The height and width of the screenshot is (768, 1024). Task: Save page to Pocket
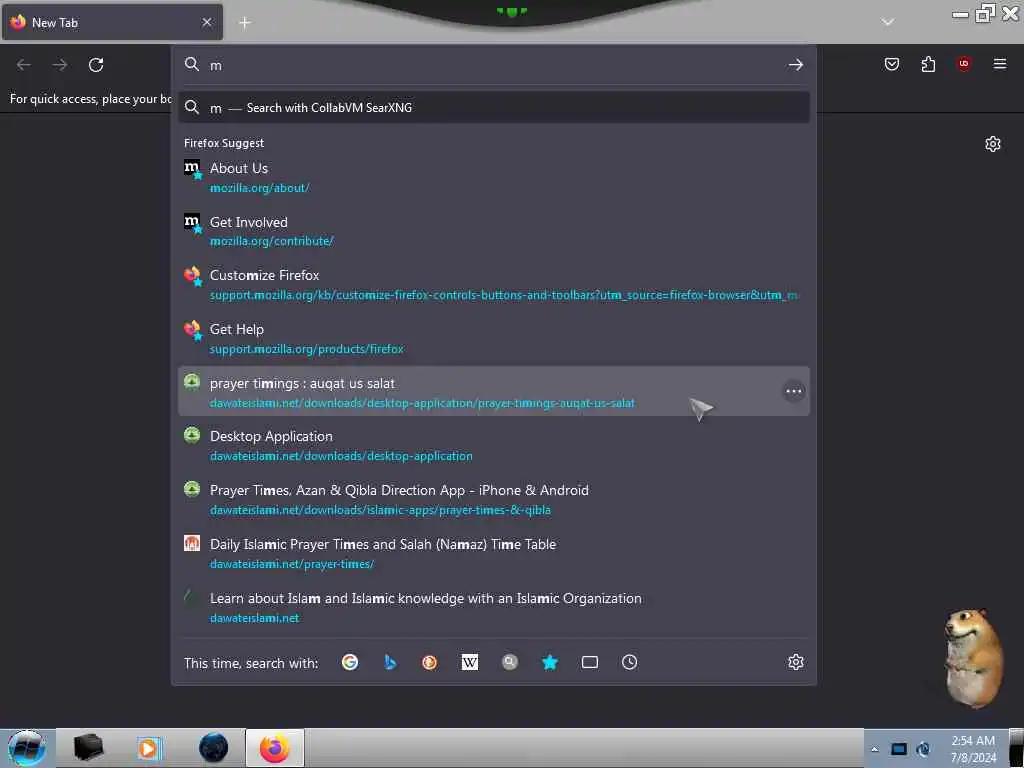tap(892, 64)
